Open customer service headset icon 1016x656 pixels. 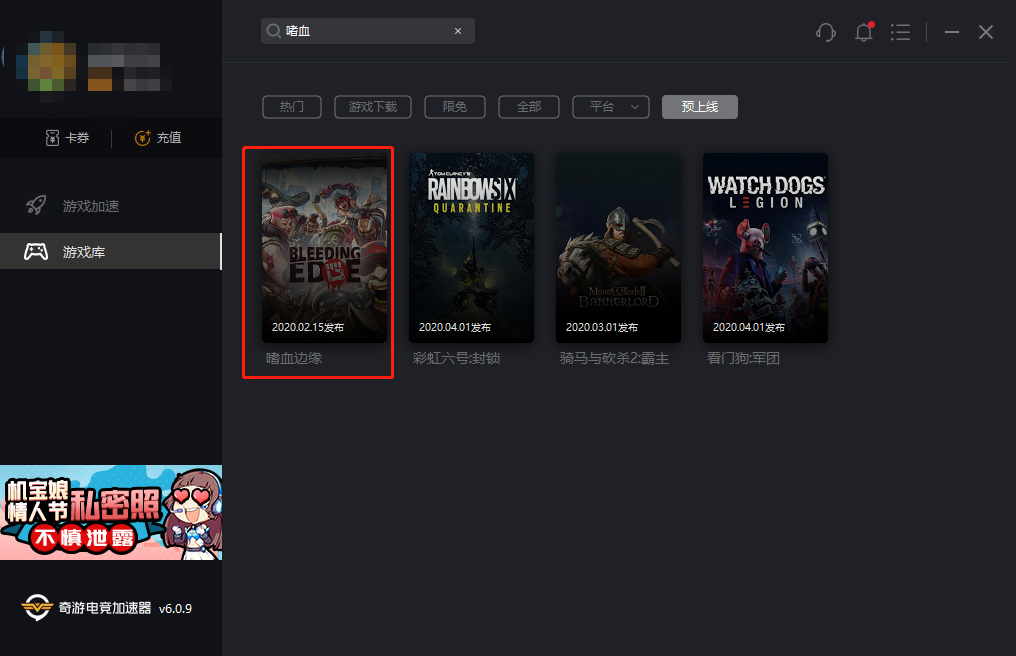point(826,32)
